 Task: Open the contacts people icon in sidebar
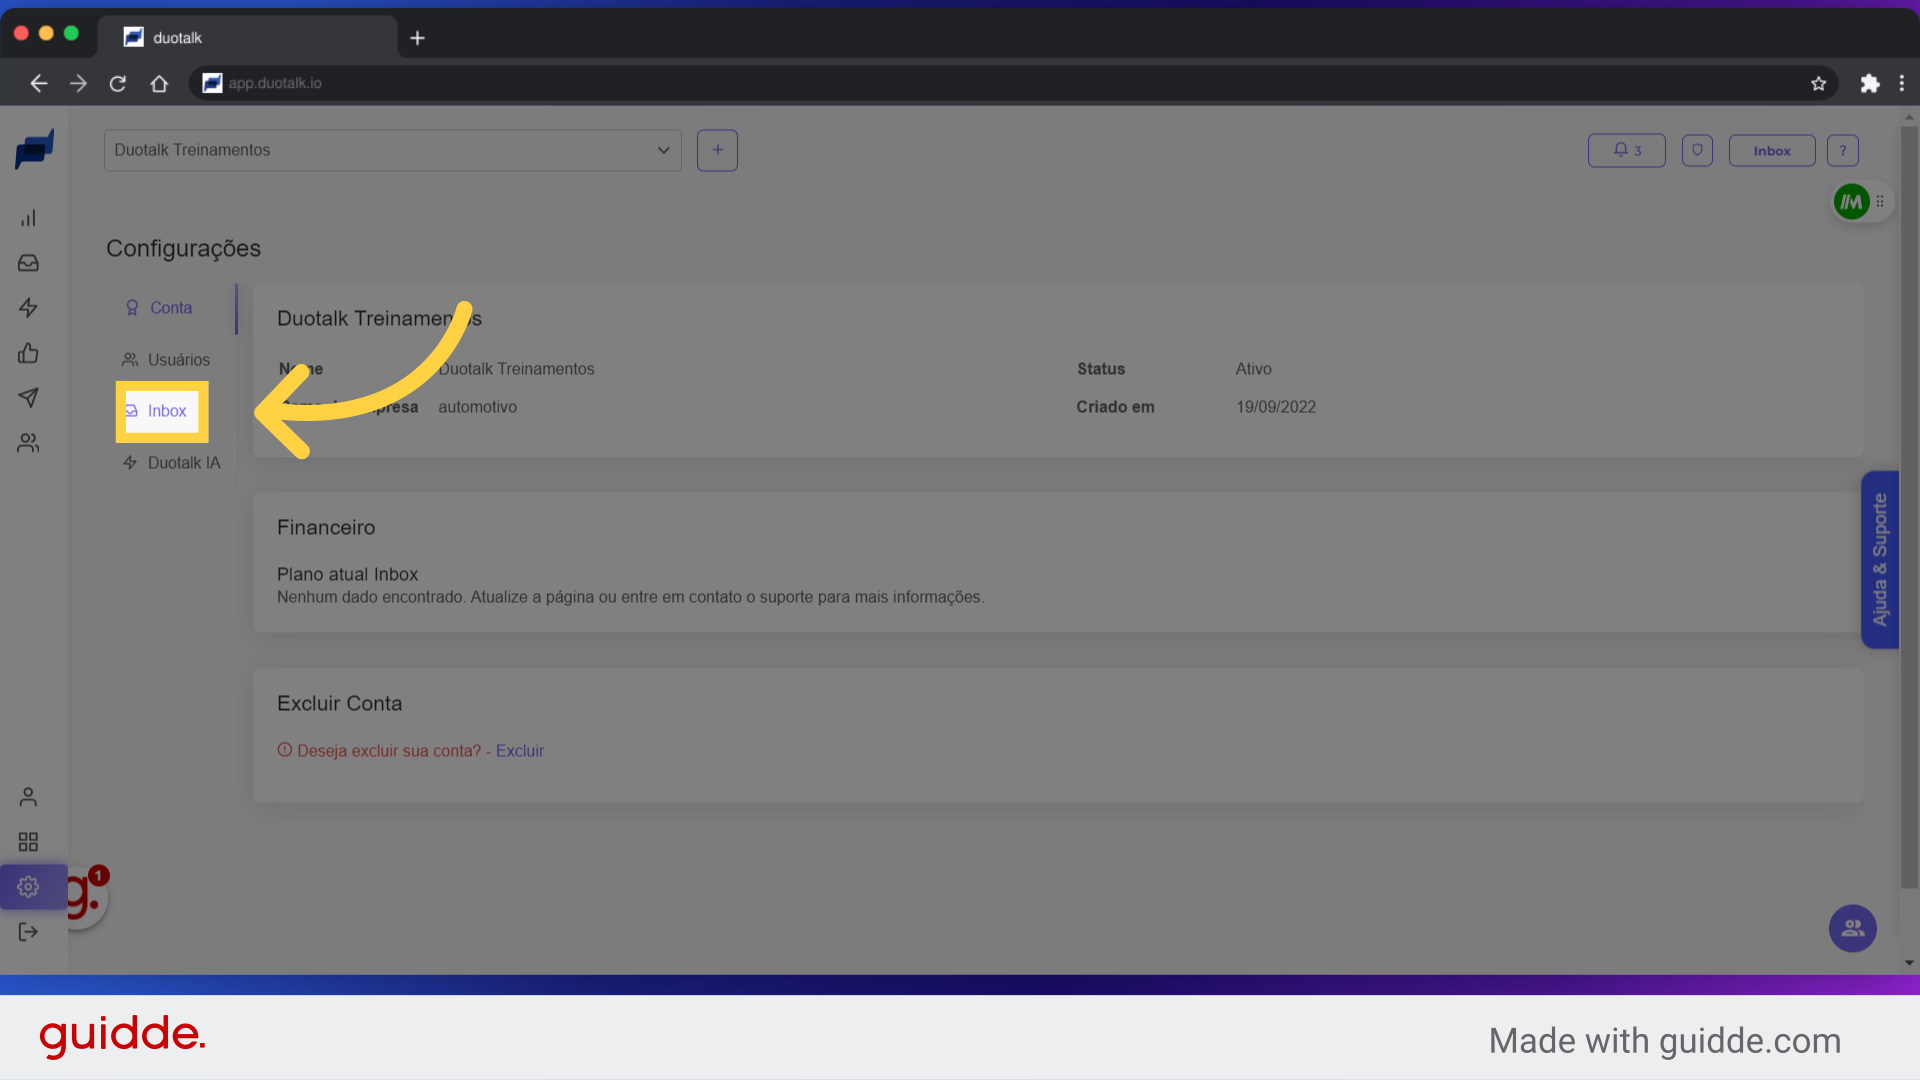pyautogui.click(x=28, y=443)
